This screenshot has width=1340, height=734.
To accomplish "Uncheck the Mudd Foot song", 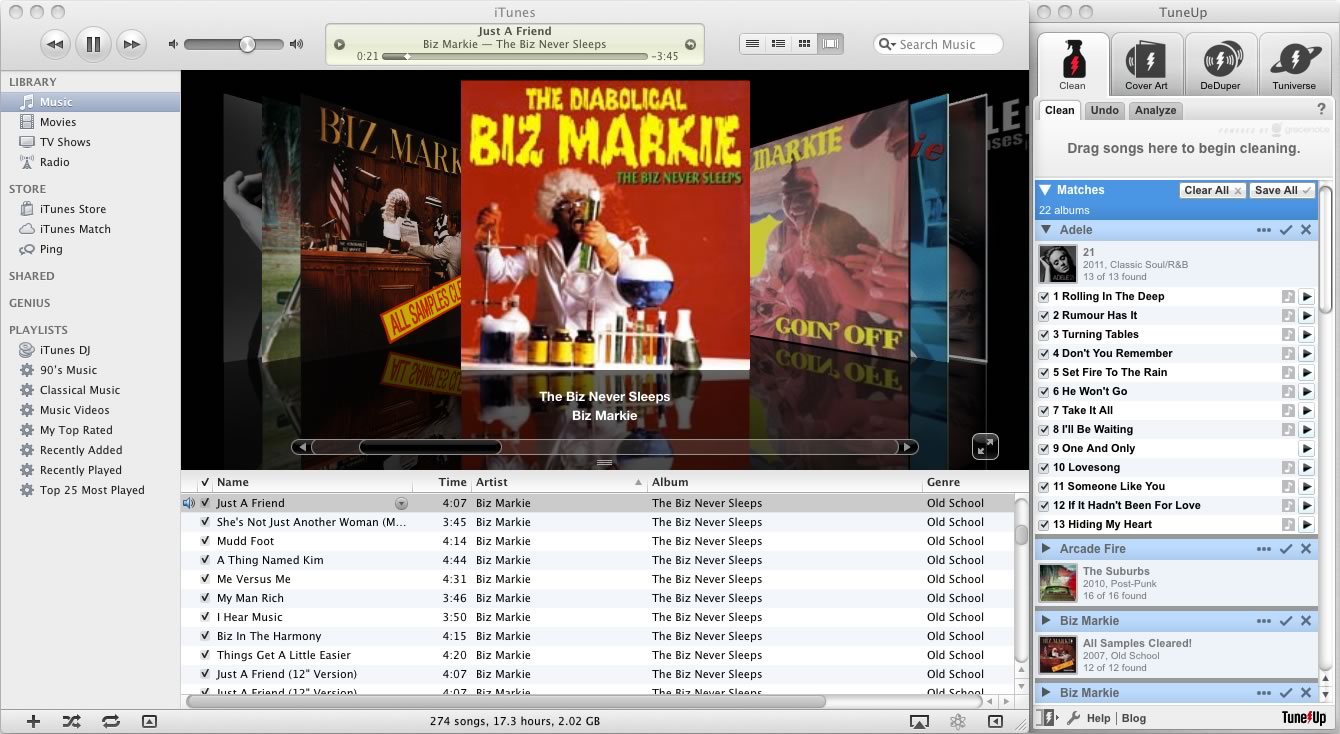I will click(205, 541).
